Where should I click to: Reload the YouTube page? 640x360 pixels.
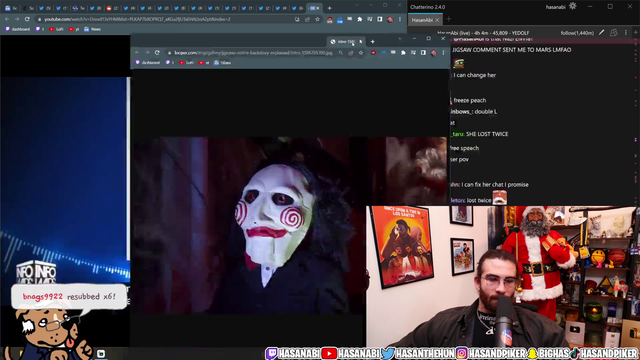point(27,19)
